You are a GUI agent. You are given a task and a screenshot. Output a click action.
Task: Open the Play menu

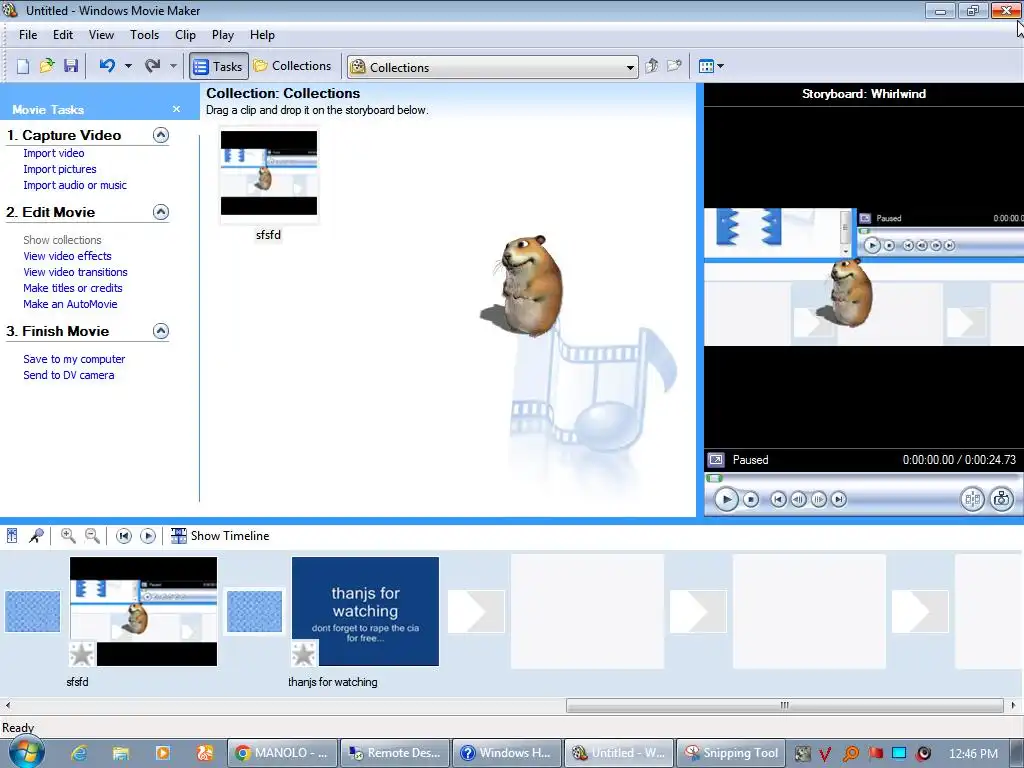click(223, 35)
